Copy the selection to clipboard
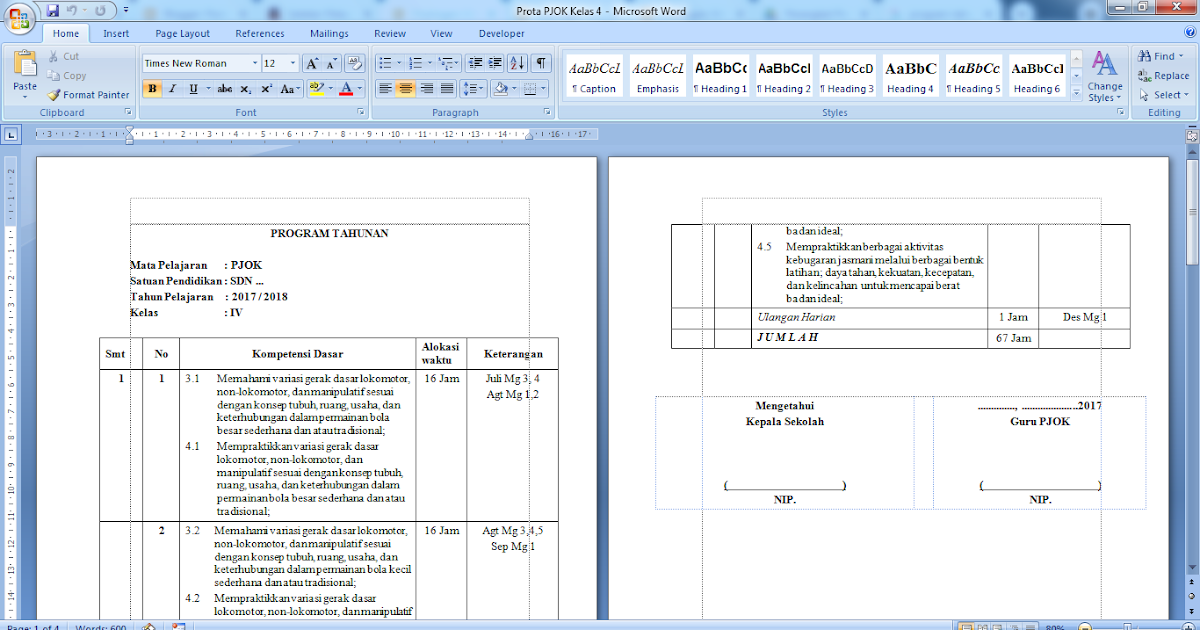This screenshot has height=630, width=1200. click(66, 75)
